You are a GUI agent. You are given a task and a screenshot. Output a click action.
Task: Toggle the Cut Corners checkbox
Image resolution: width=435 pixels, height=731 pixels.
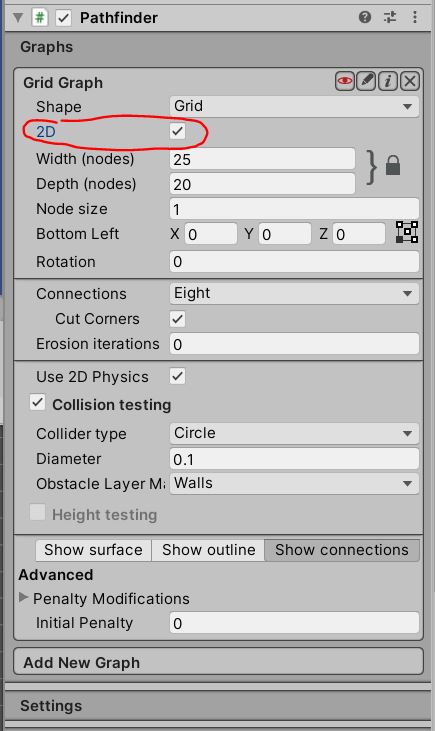[178, 319]
